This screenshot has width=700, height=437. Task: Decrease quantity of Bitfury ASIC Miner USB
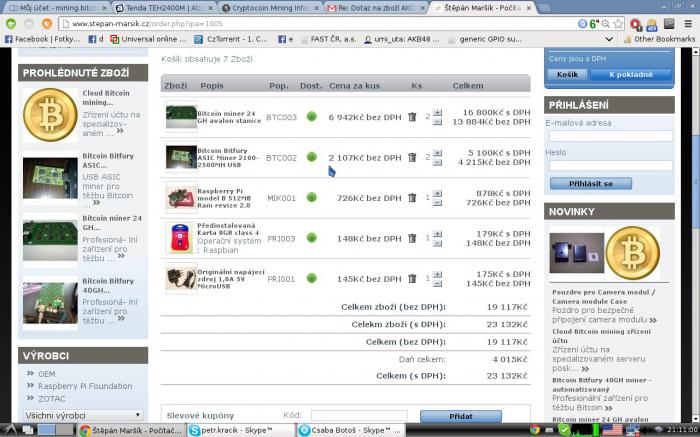[438, 162]
